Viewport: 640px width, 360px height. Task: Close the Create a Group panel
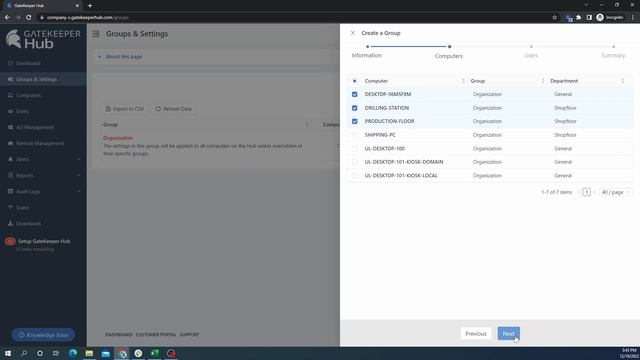[353, 33]
